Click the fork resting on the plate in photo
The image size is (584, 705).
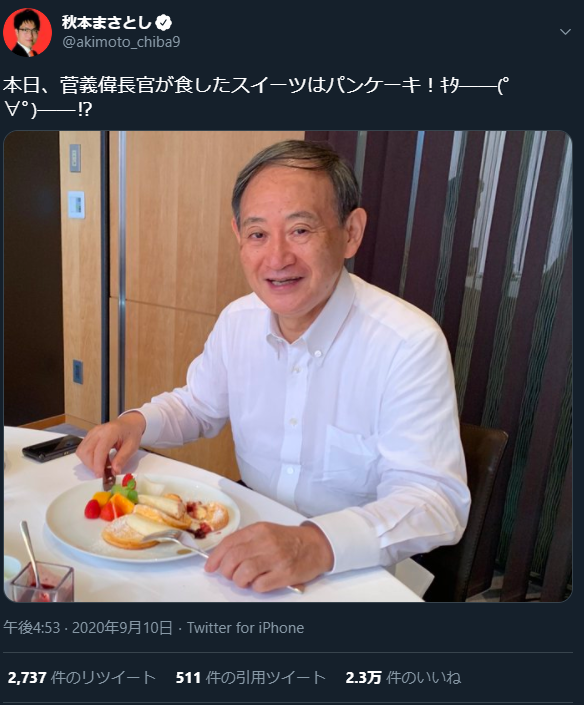(x=180, y=543)
